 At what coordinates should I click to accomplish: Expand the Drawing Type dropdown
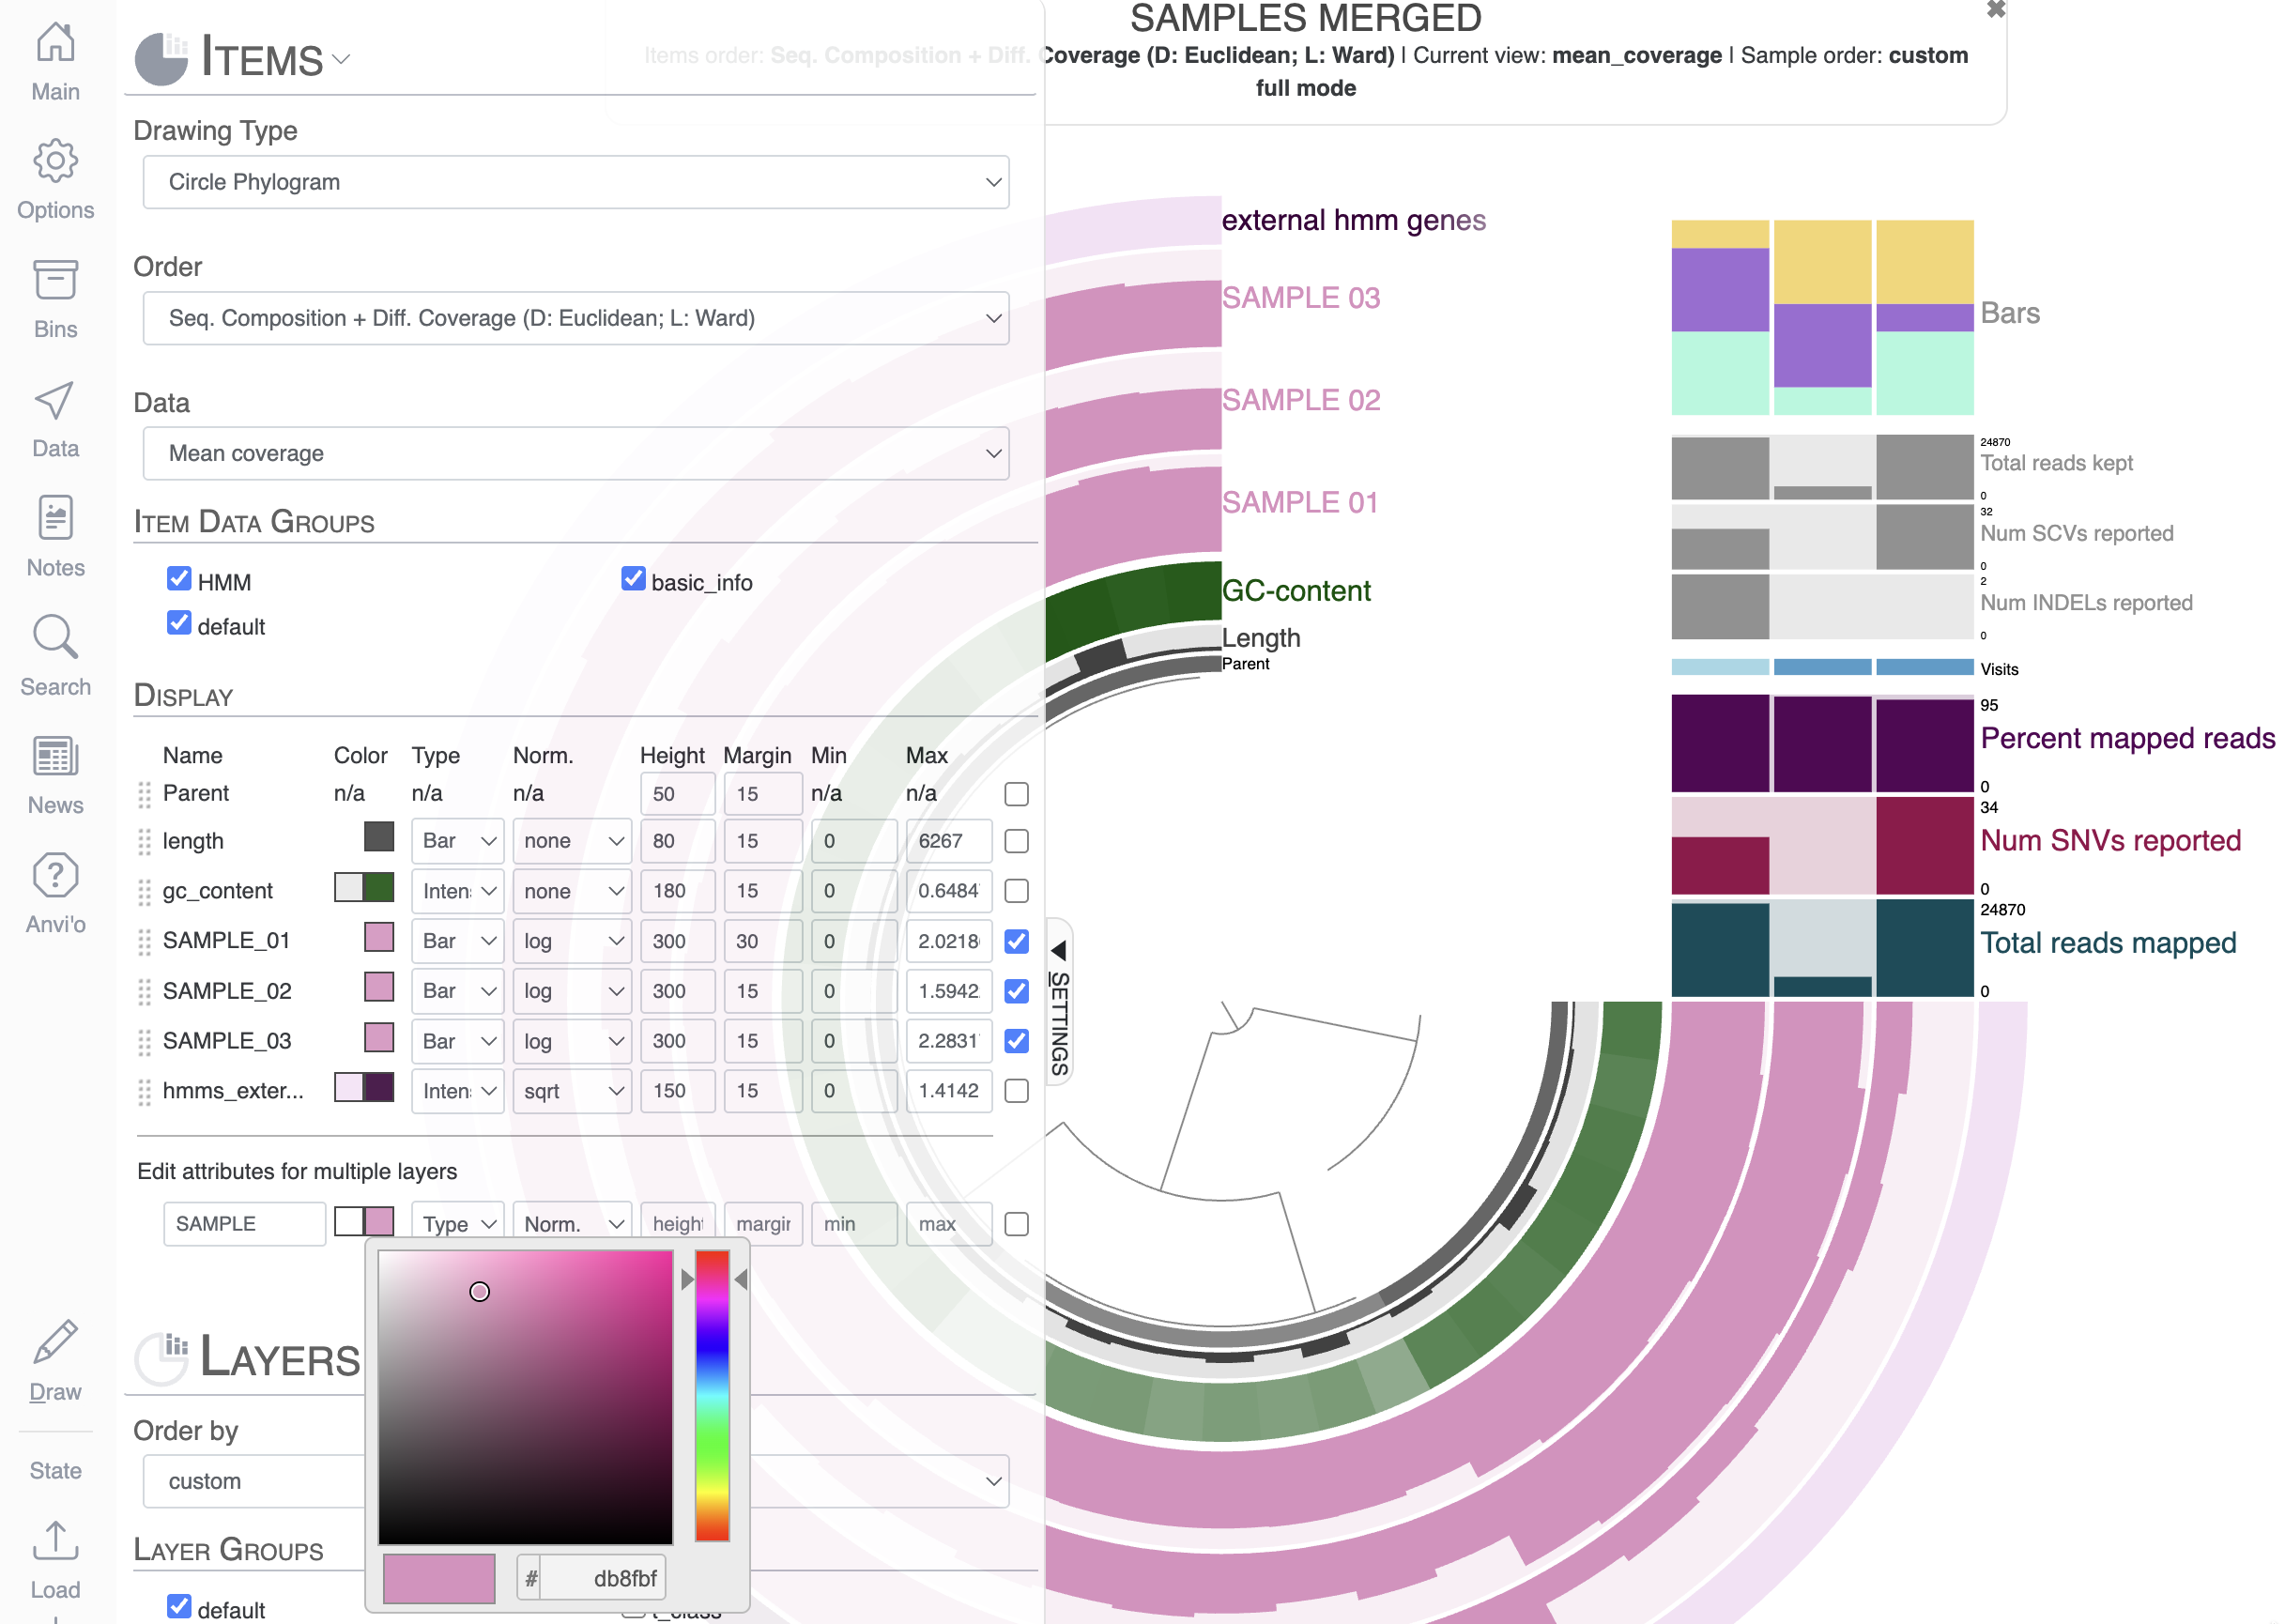(575, 182)
